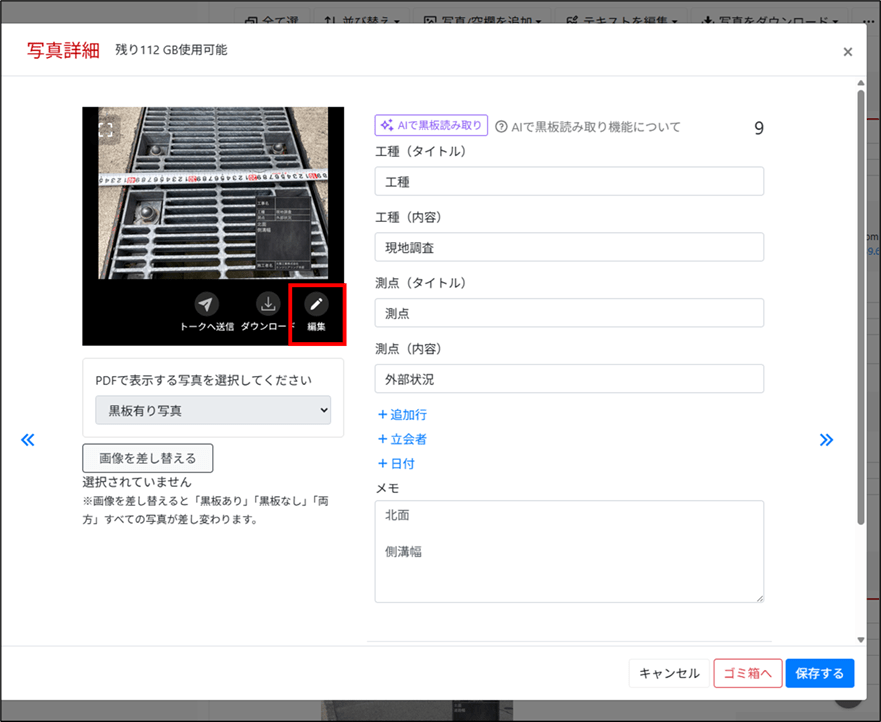Move photo to trash with ゴミ箱へ
Viewport: 881px width, 722px height.
point(747,673)
